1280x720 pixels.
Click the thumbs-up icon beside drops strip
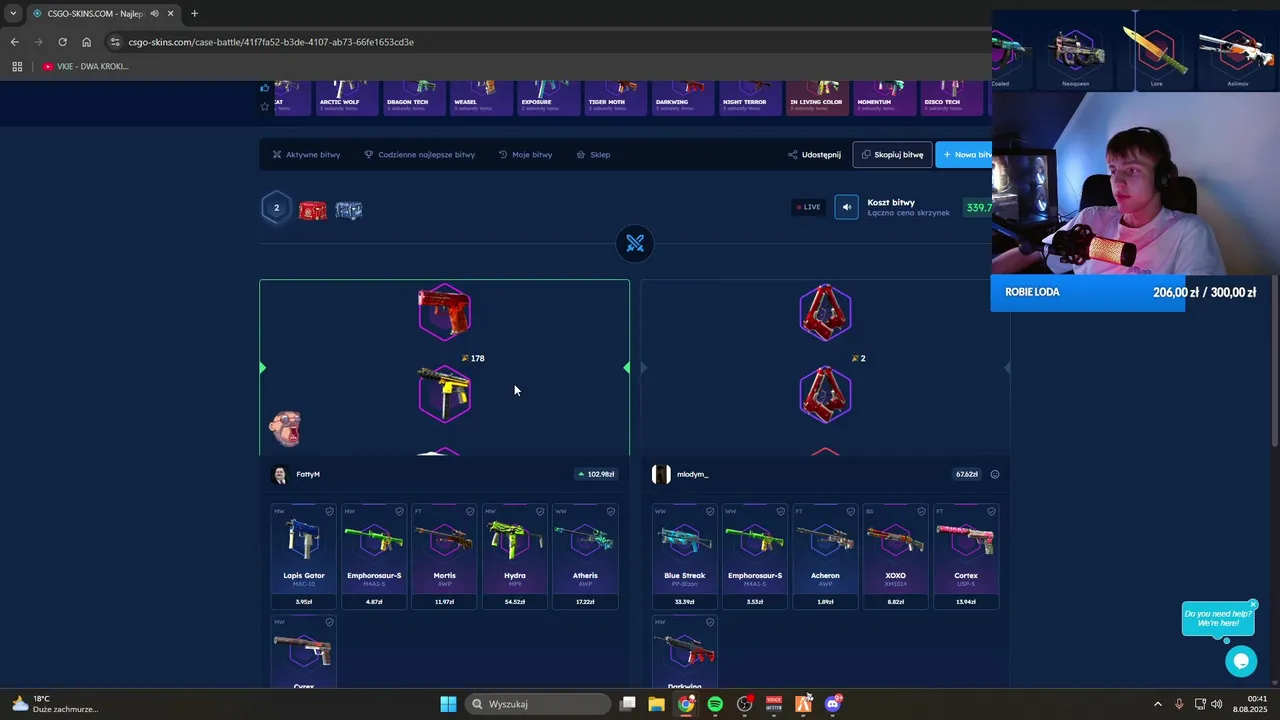pos(265,88)
